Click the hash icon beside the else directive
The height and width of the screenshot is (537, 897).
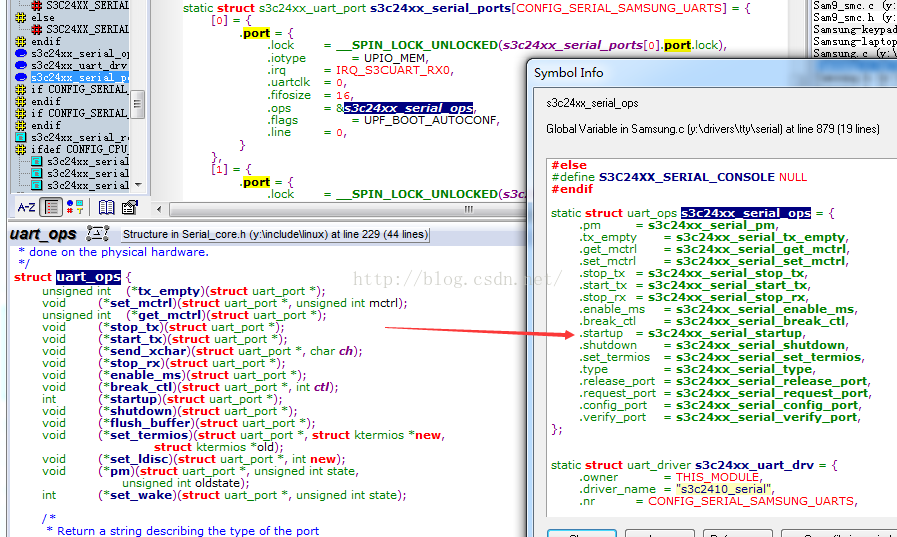[x=21, y=17]
